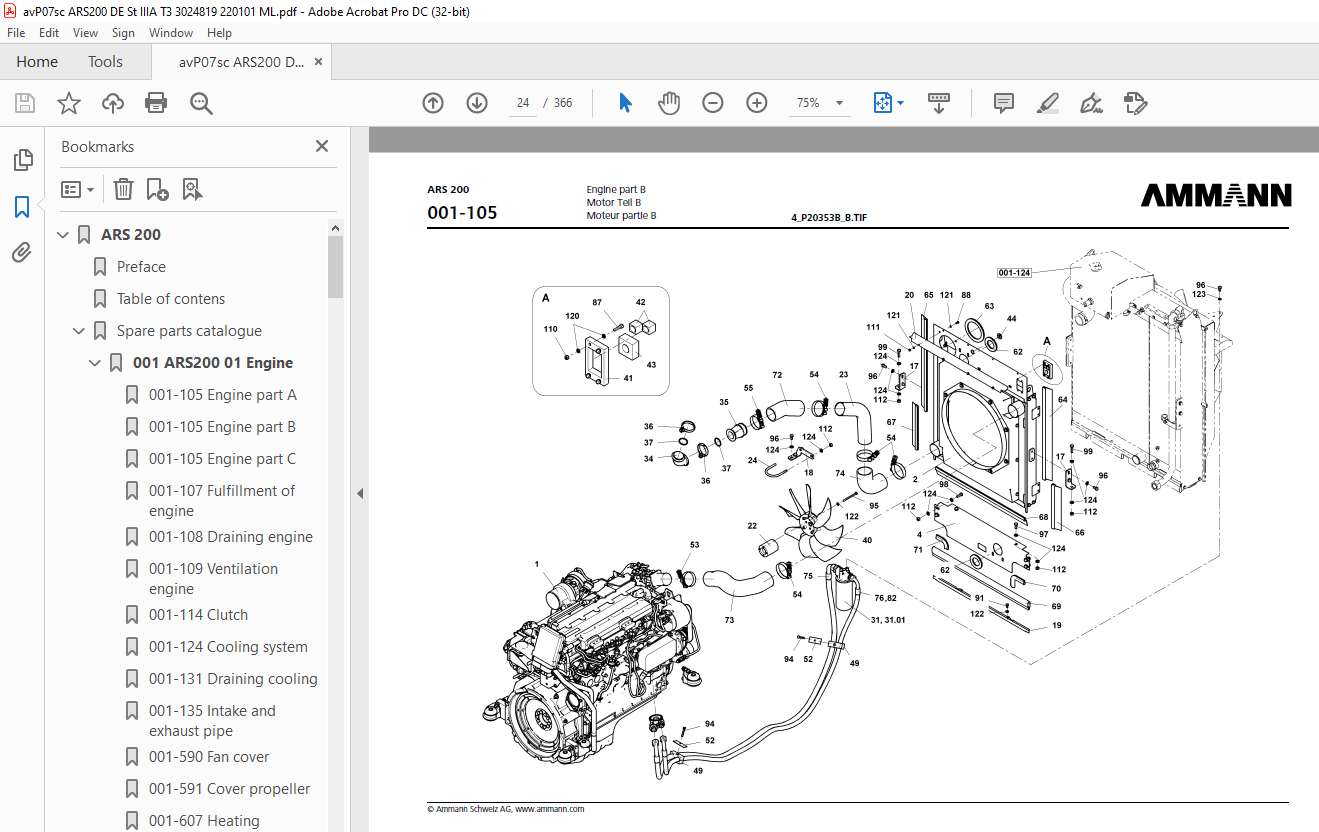
Task: Click the 001-124 reference label in diagram
Action: (1014, 273)
